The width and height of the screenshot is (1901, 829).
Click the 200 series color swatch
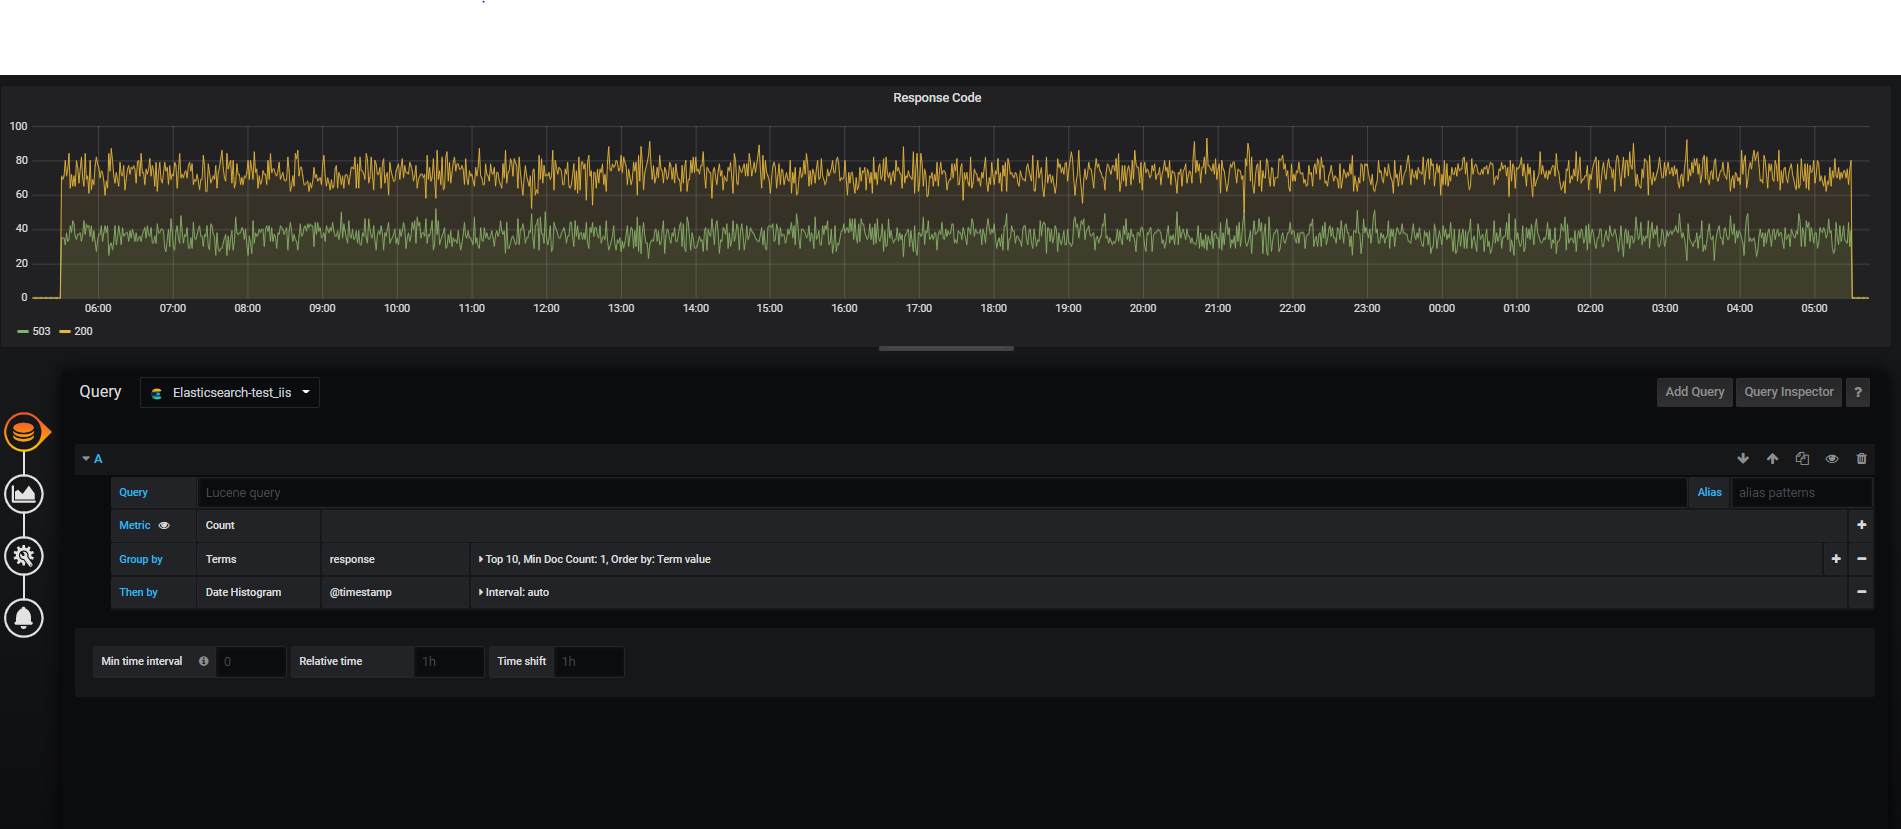coord(65,332)
